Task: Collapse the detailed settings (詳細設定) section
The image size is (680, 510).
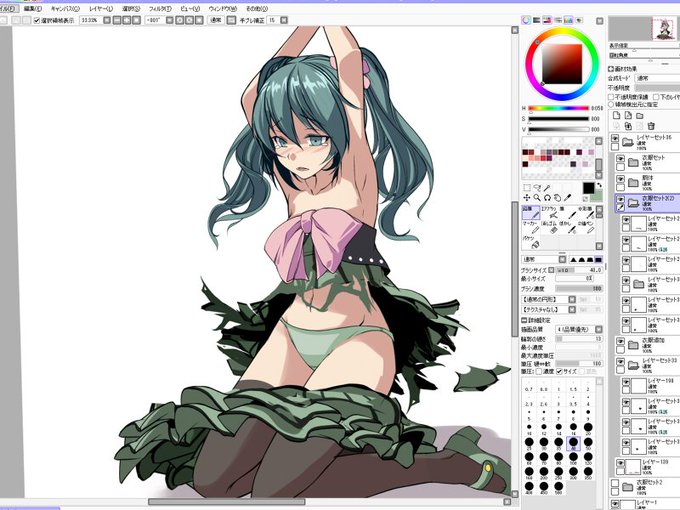Action: click(x=524, y=320)
